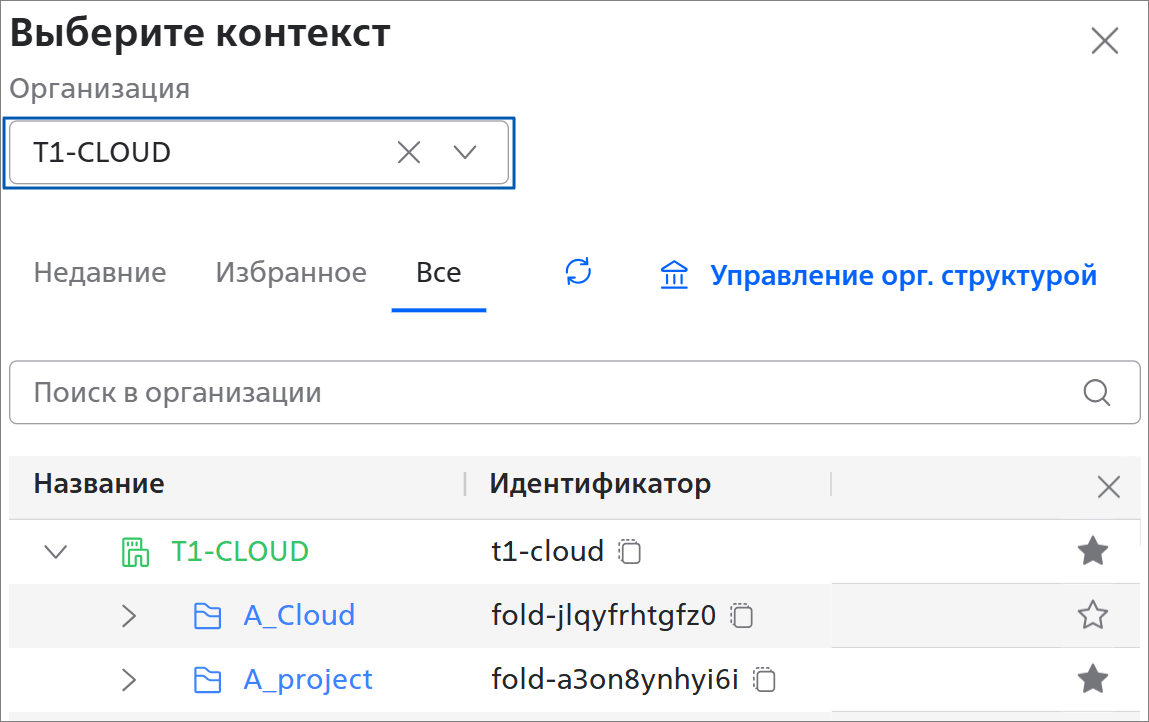
Task: Focus the Поиск в организации search field
Action: tap(540, 392)
